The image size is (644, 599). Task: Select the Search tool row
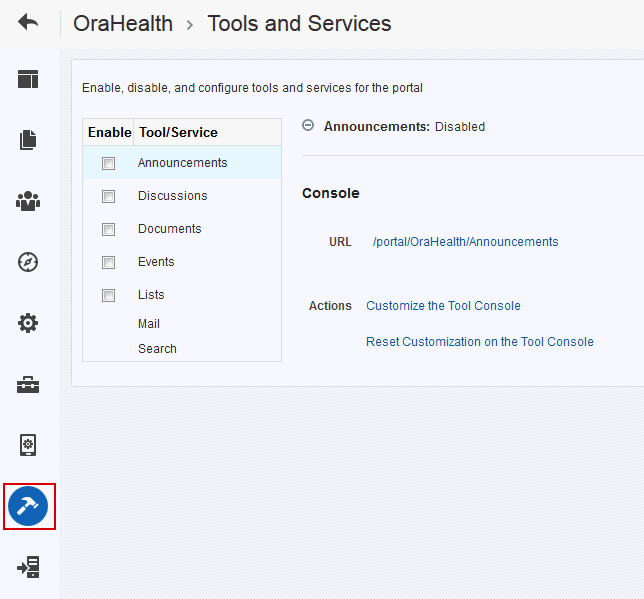182,348
